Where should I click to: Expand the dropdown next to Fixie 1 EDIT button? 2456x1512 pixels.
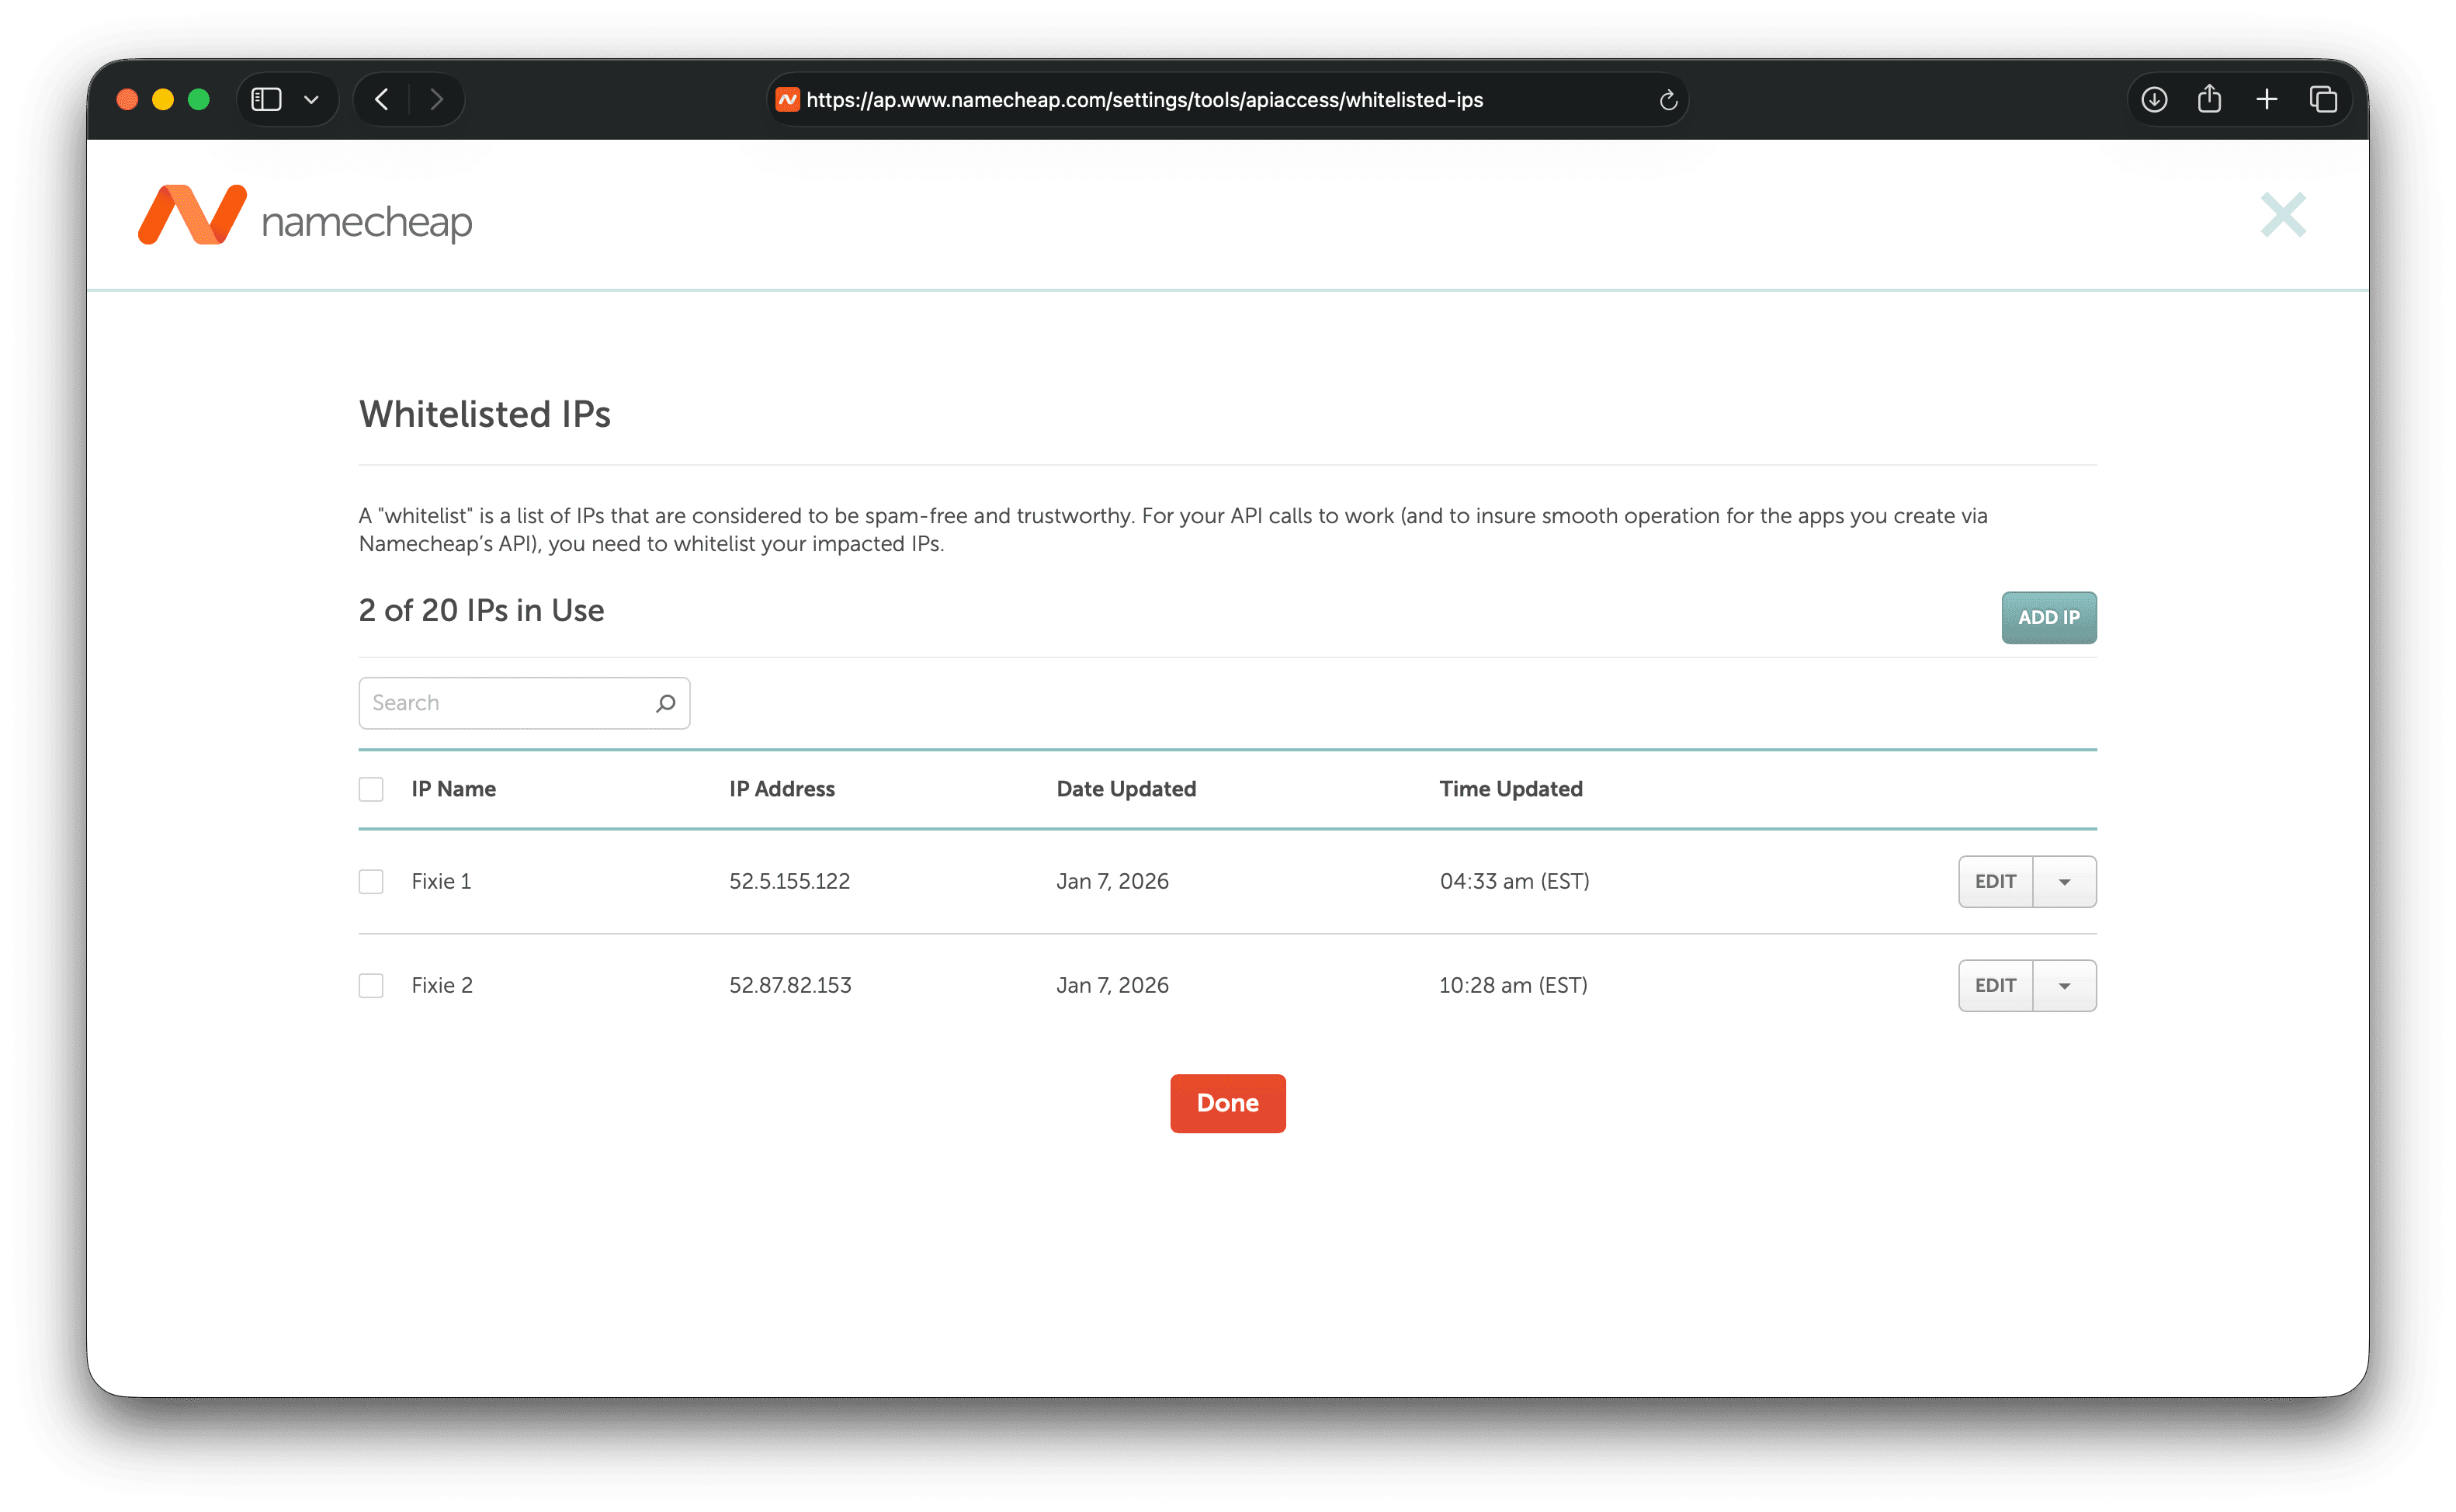(2065, 881)
